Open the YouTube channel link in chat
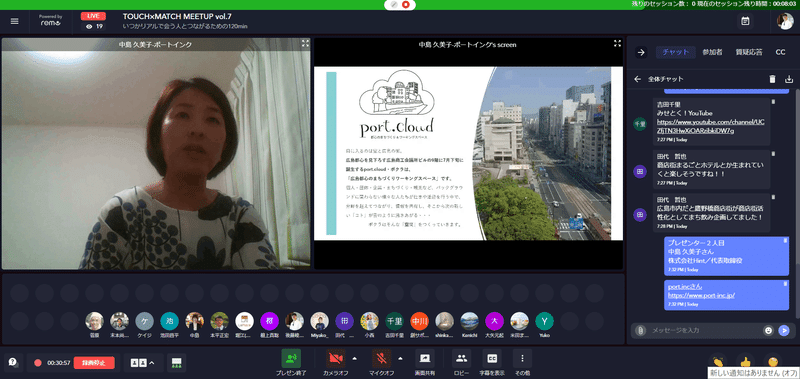800x379 pixels. (710, 127)
